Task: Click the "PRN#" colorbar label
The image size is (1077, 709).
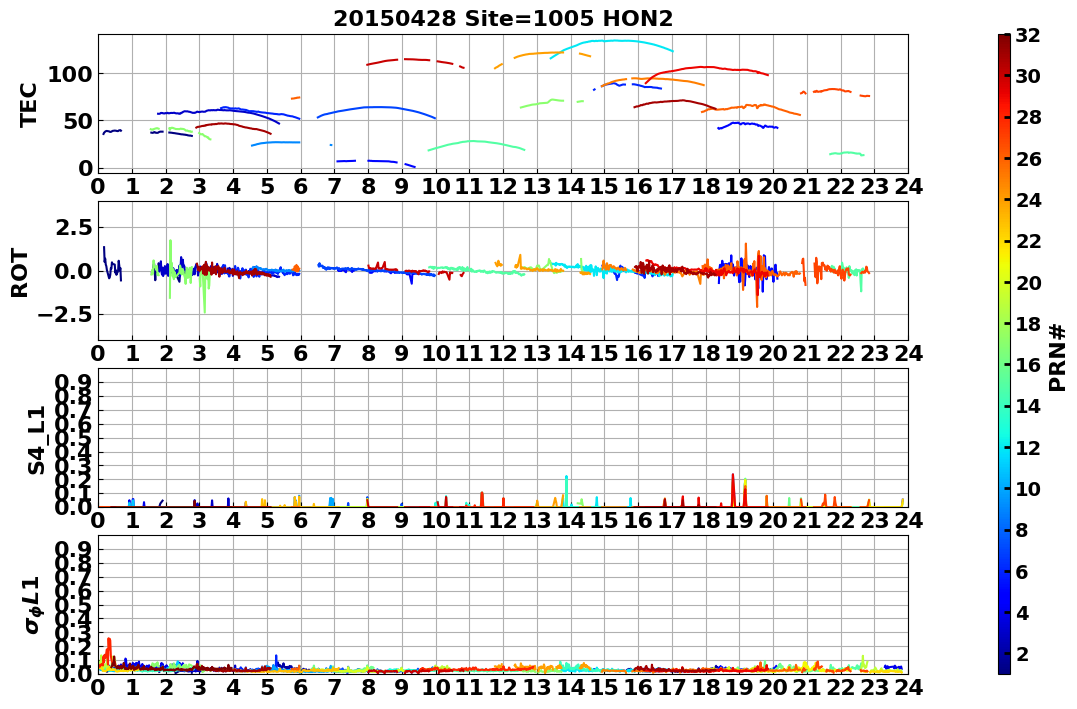Action: 1058,357
